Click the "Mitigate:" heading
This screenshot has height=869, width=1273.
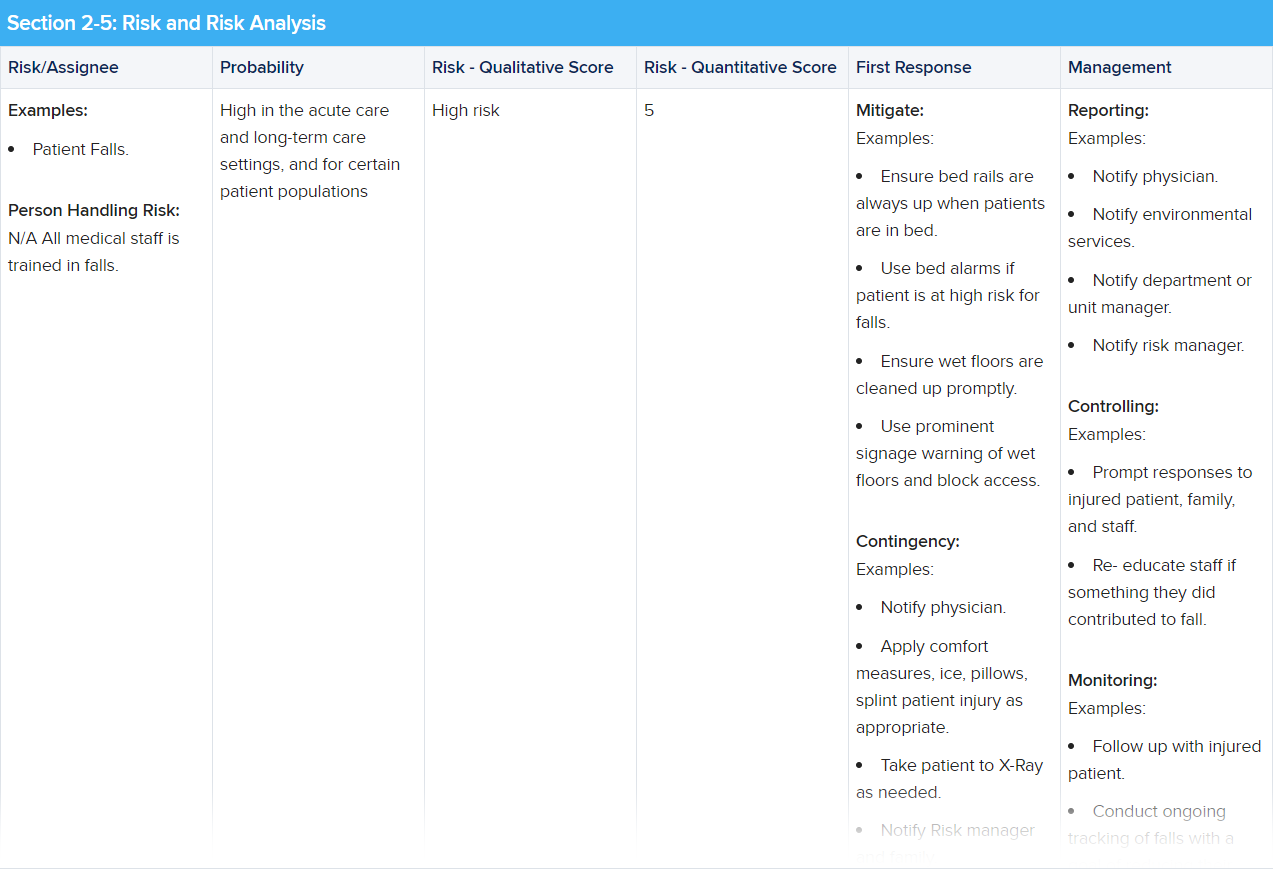[x=890, y=110]
